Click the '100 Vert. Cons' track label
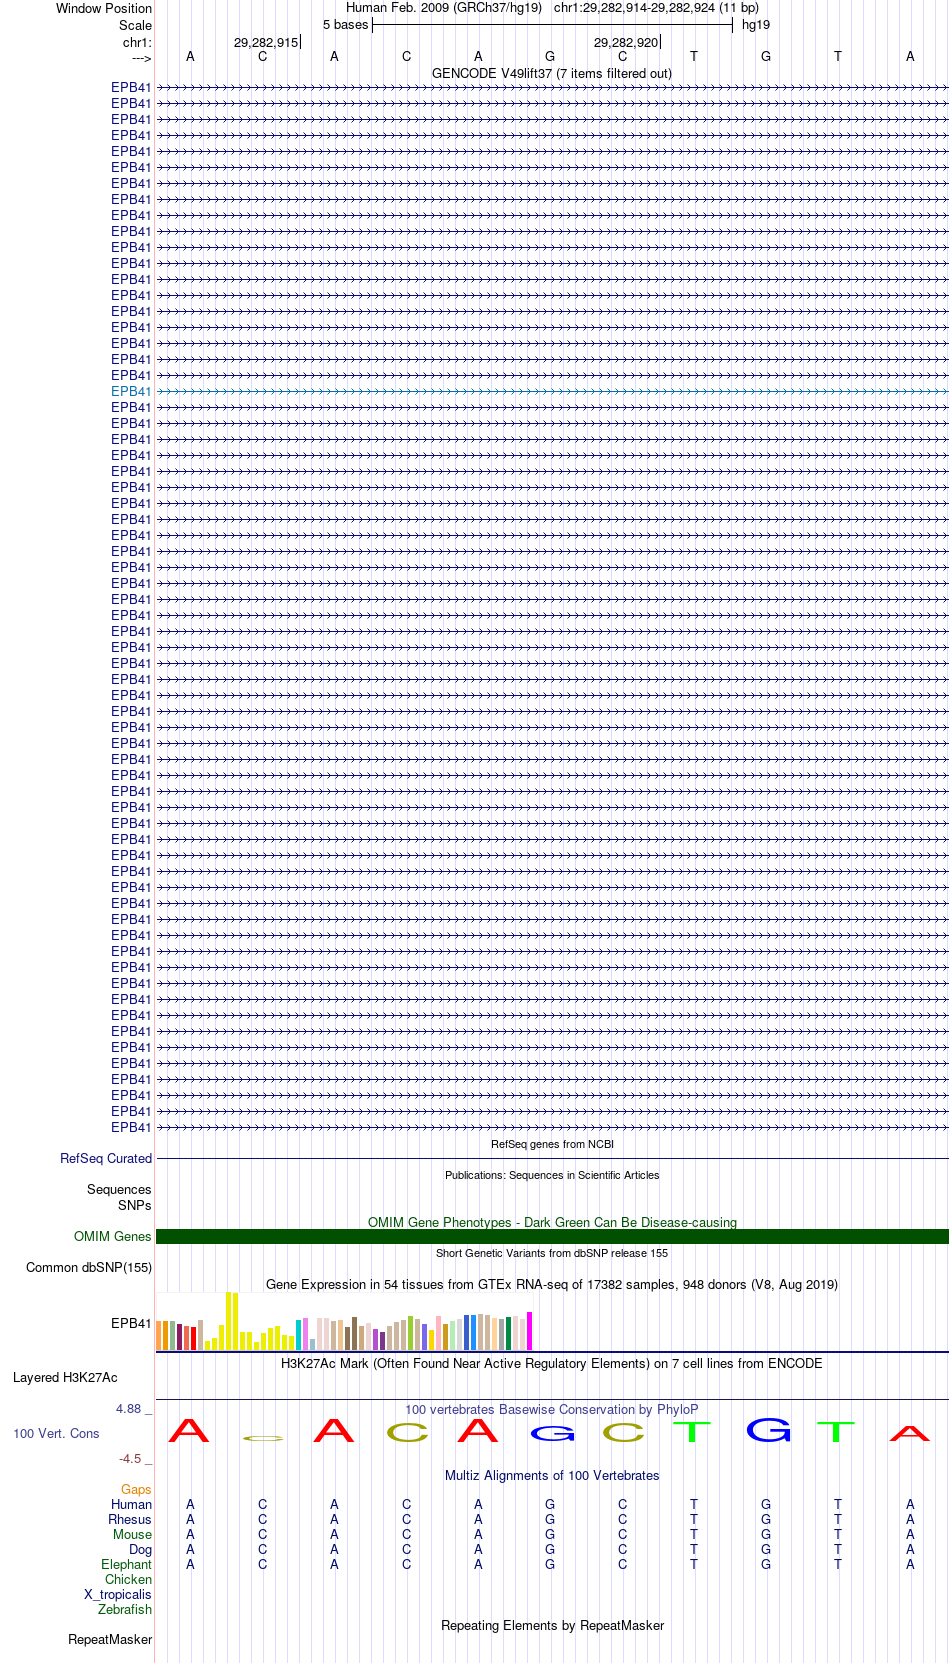This screenshot has width=950, height=1663. tap(56, 1433)
